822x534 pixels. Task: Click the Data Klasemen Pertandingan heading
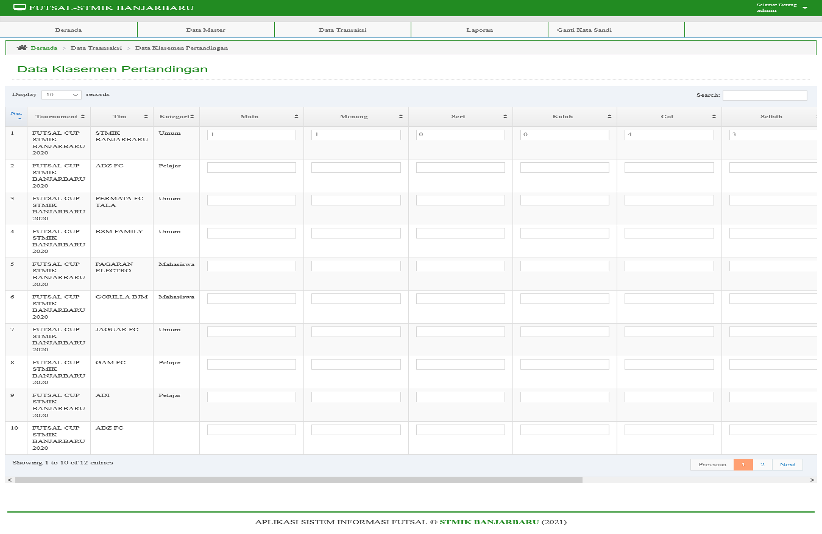coord(112,69)
